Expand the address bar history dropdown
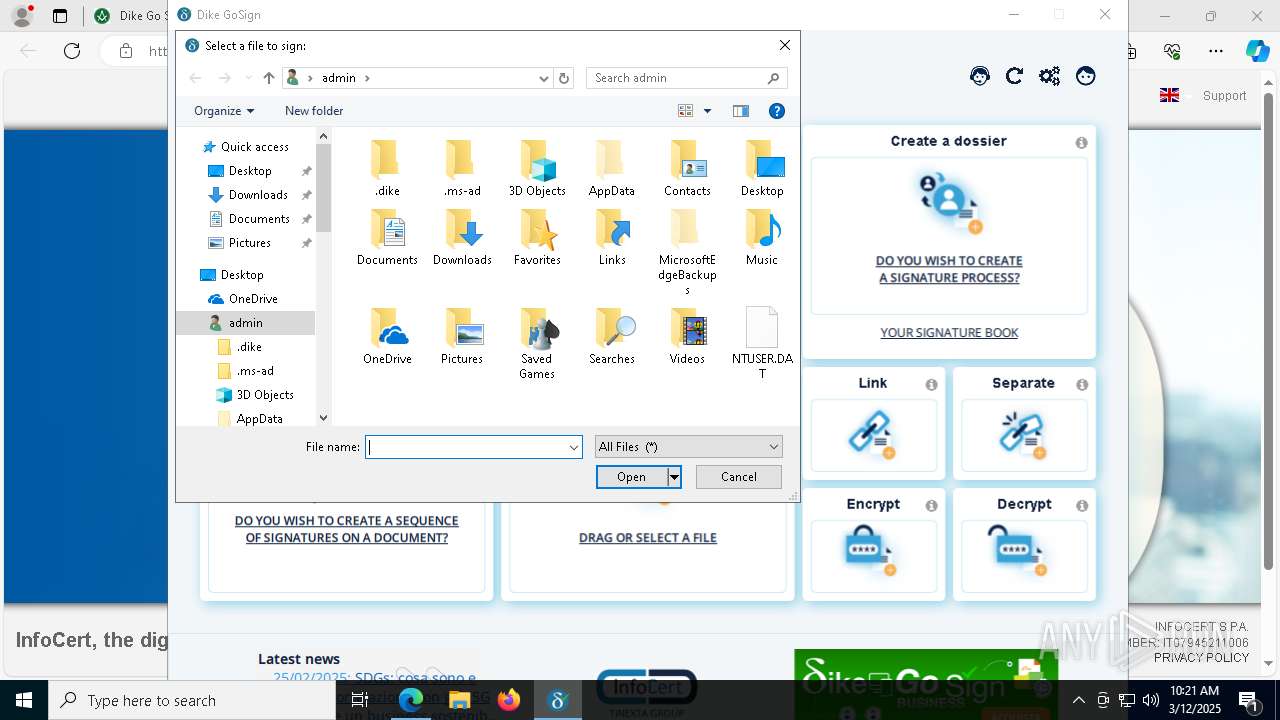The width and height of the screenshot is (1280, 720). coord(544,78)
